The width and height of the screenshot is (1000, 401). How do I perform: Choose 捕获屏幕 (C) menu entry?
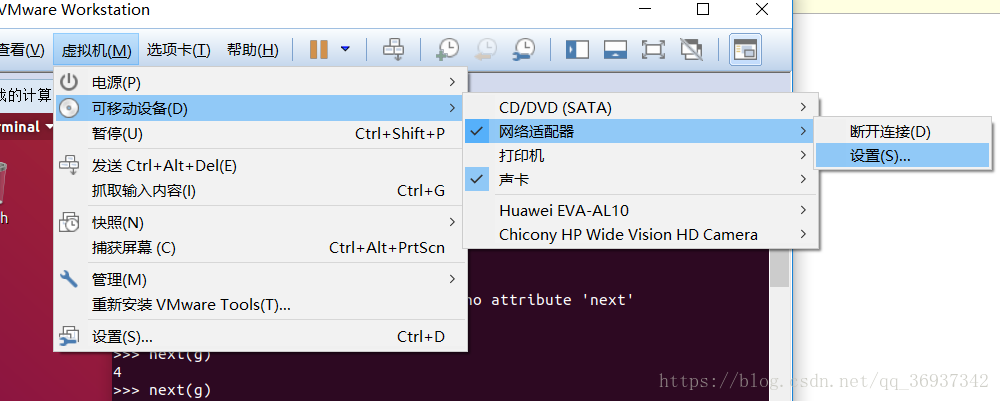pos(260,247)
